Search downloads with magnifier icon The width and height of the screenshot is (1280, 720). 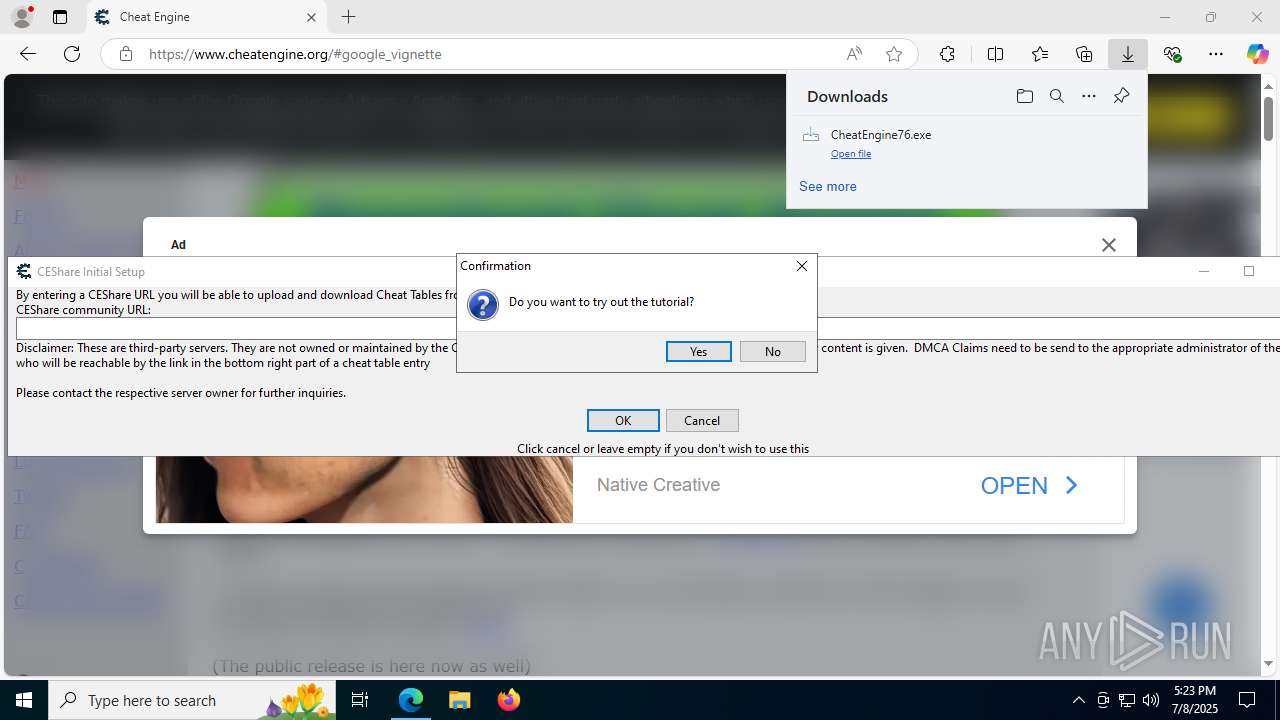point(1056,96)
